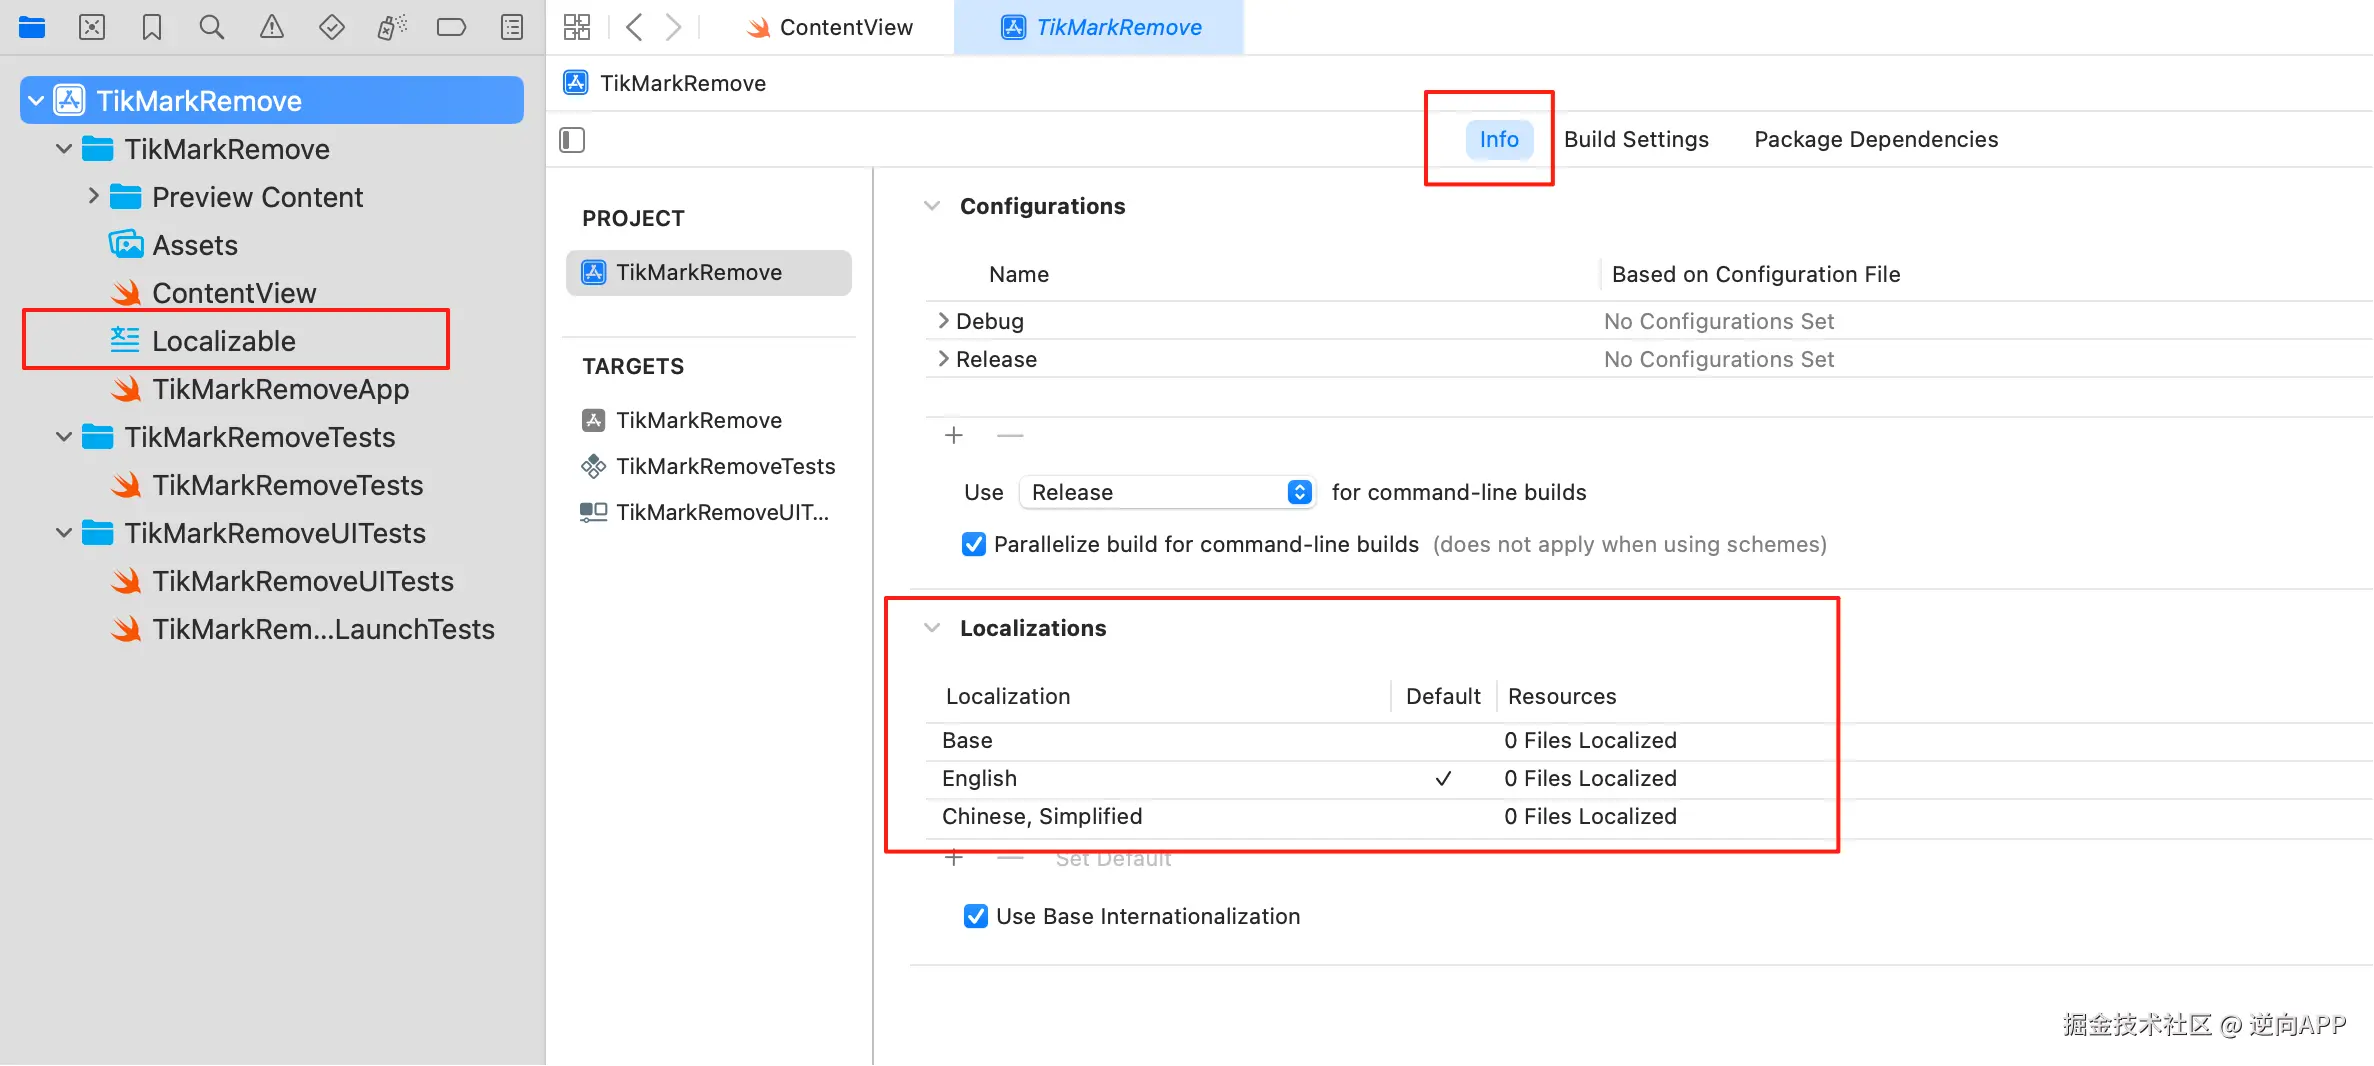Click 0 Files Localized for Chinese, Simplified
2374x1066 pixels.
click(x=1590, y=816)
